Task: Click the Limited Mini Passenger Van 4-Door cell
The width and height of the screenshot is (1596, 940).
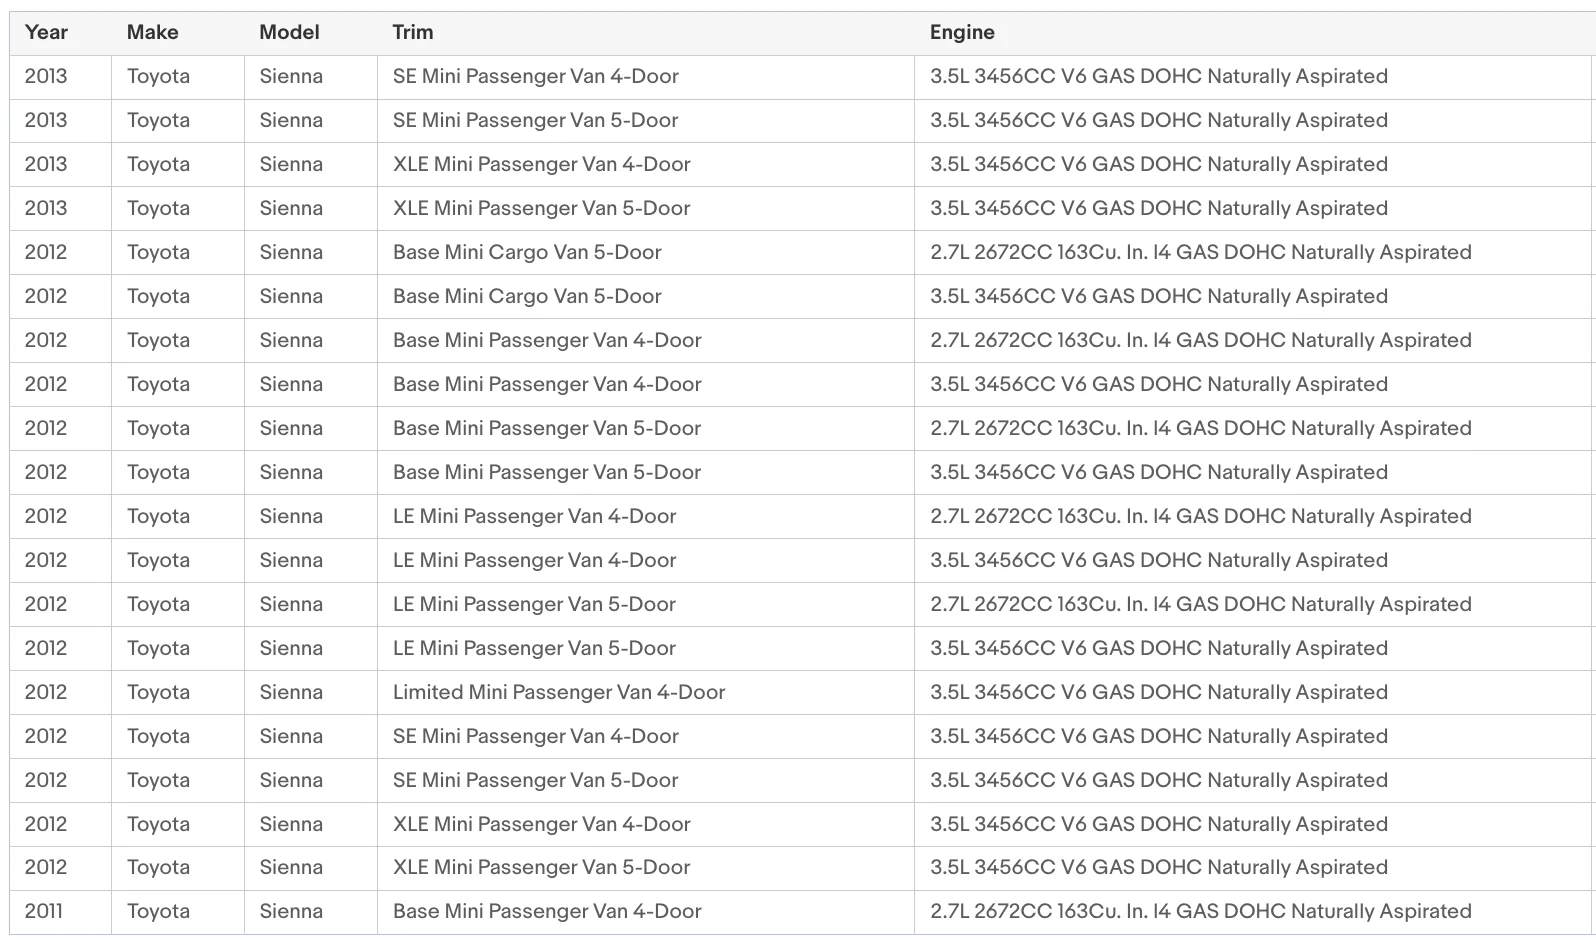Action: click(559, 692)
